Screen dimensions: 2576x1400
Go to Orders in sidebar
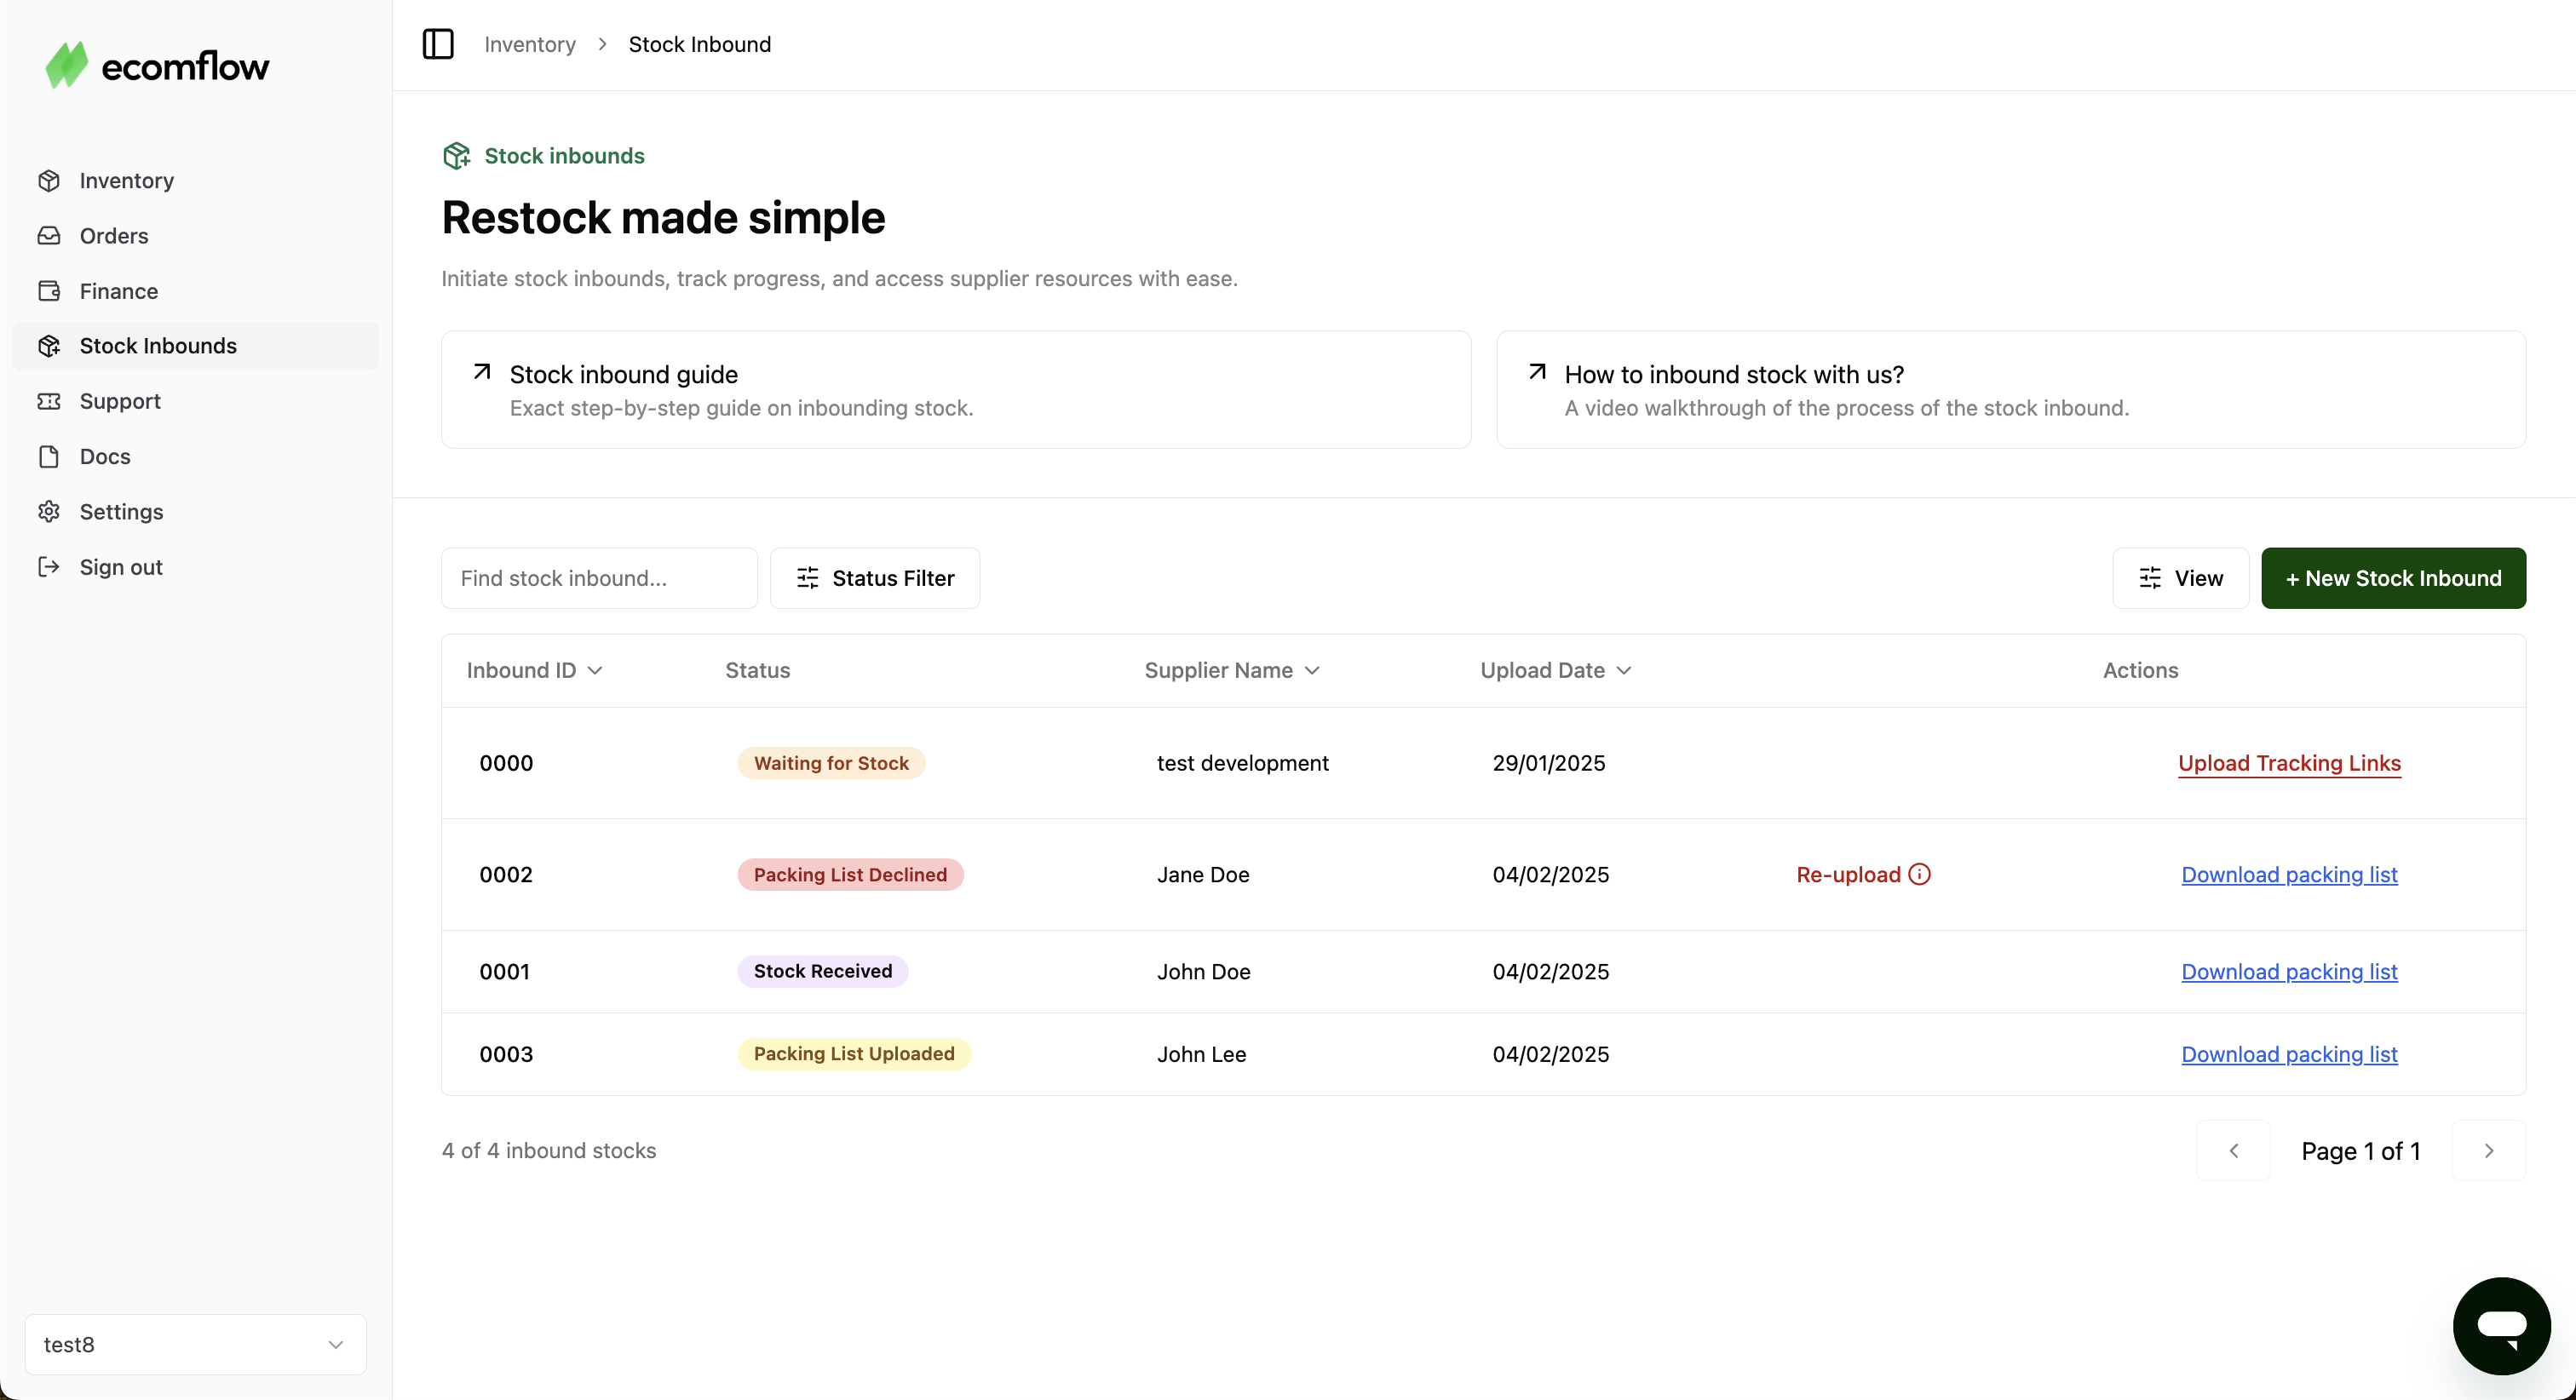point(114,236)
